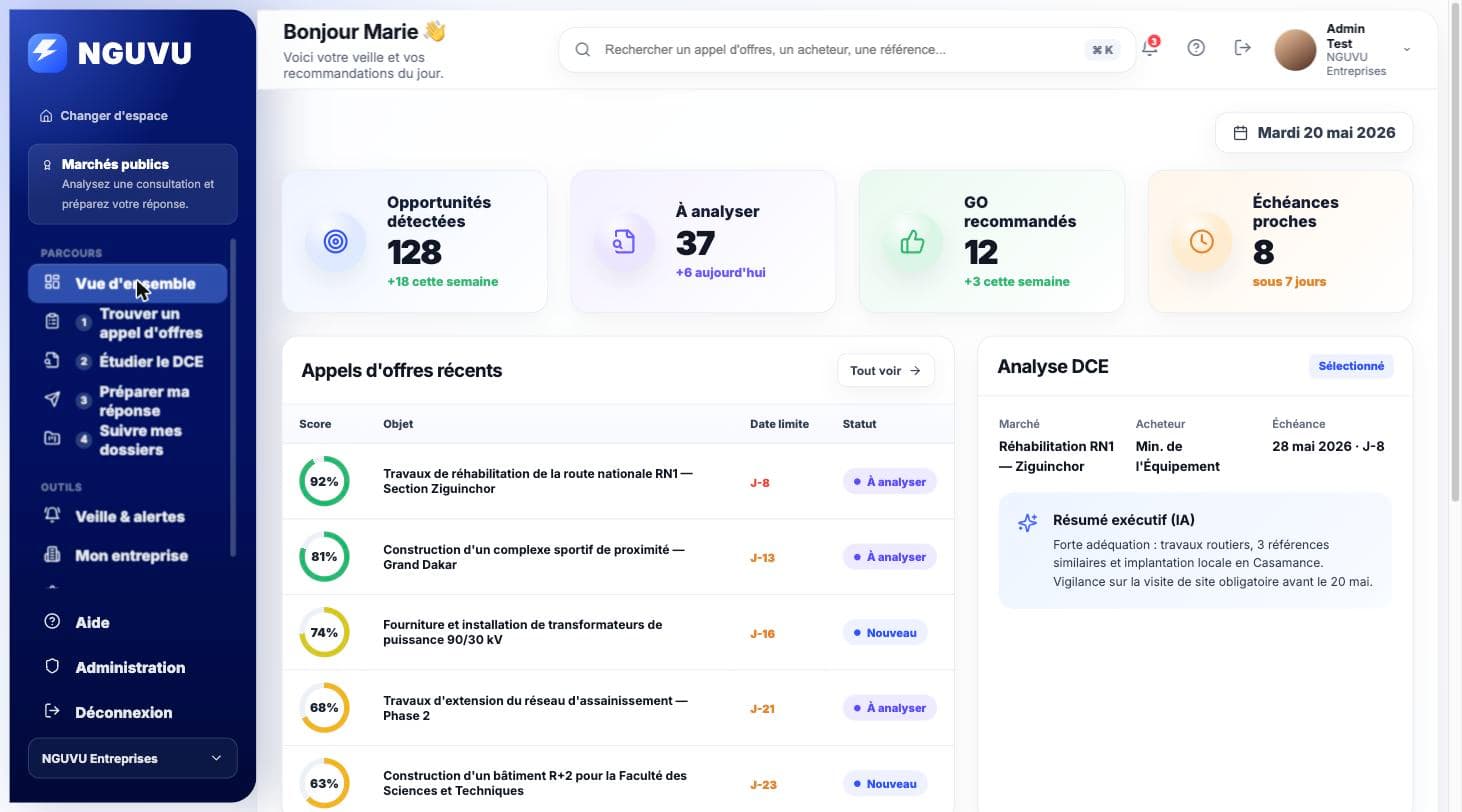Click the help question mark icon in header
Image resolution: width=1462 pixels, height=812 pixels.
(1196, 48)
